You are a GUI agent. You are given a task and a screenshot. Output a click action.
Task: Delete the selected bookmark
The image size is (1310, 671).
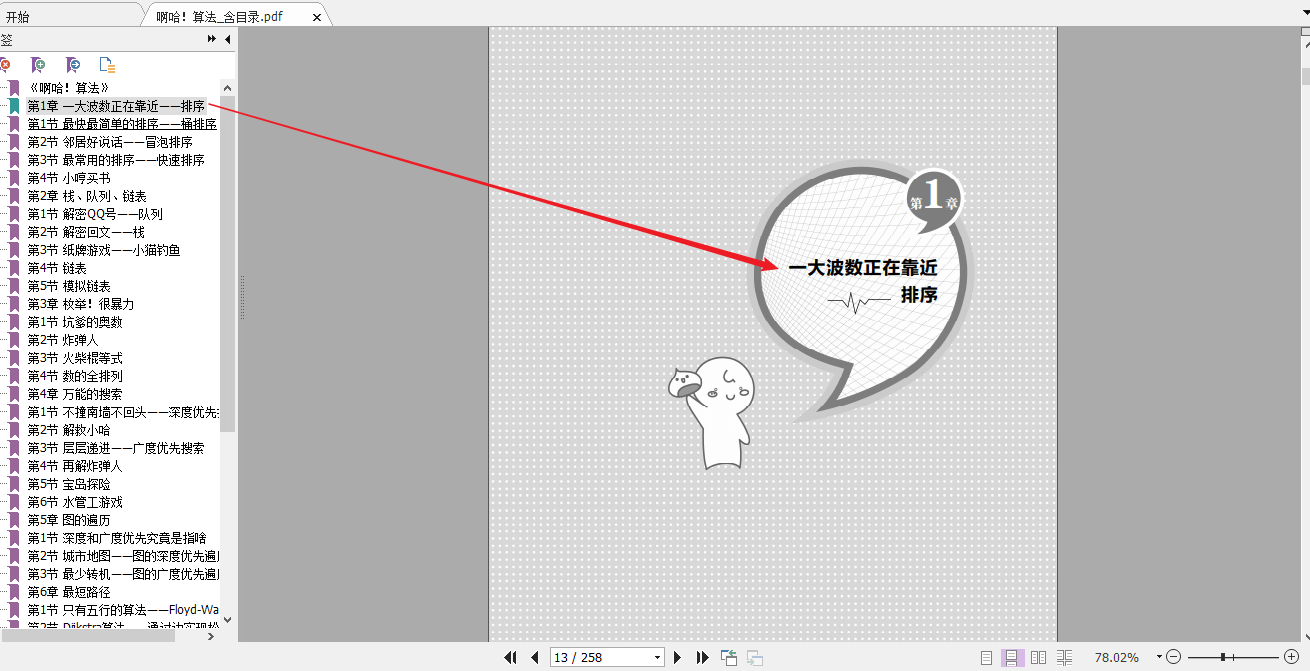(7, 65)
